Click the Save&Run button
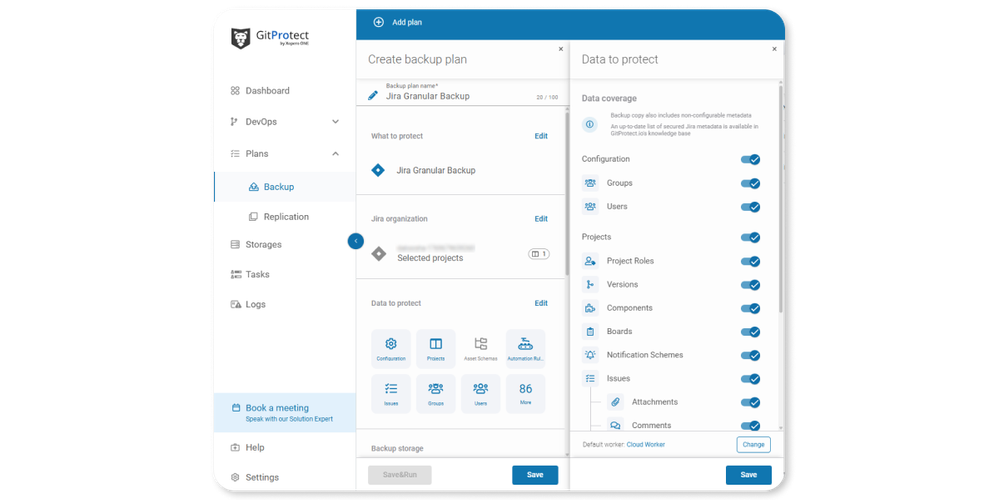The width and height of the screenshot is (999, 500). pyautogui.click(x=399, y=475)
